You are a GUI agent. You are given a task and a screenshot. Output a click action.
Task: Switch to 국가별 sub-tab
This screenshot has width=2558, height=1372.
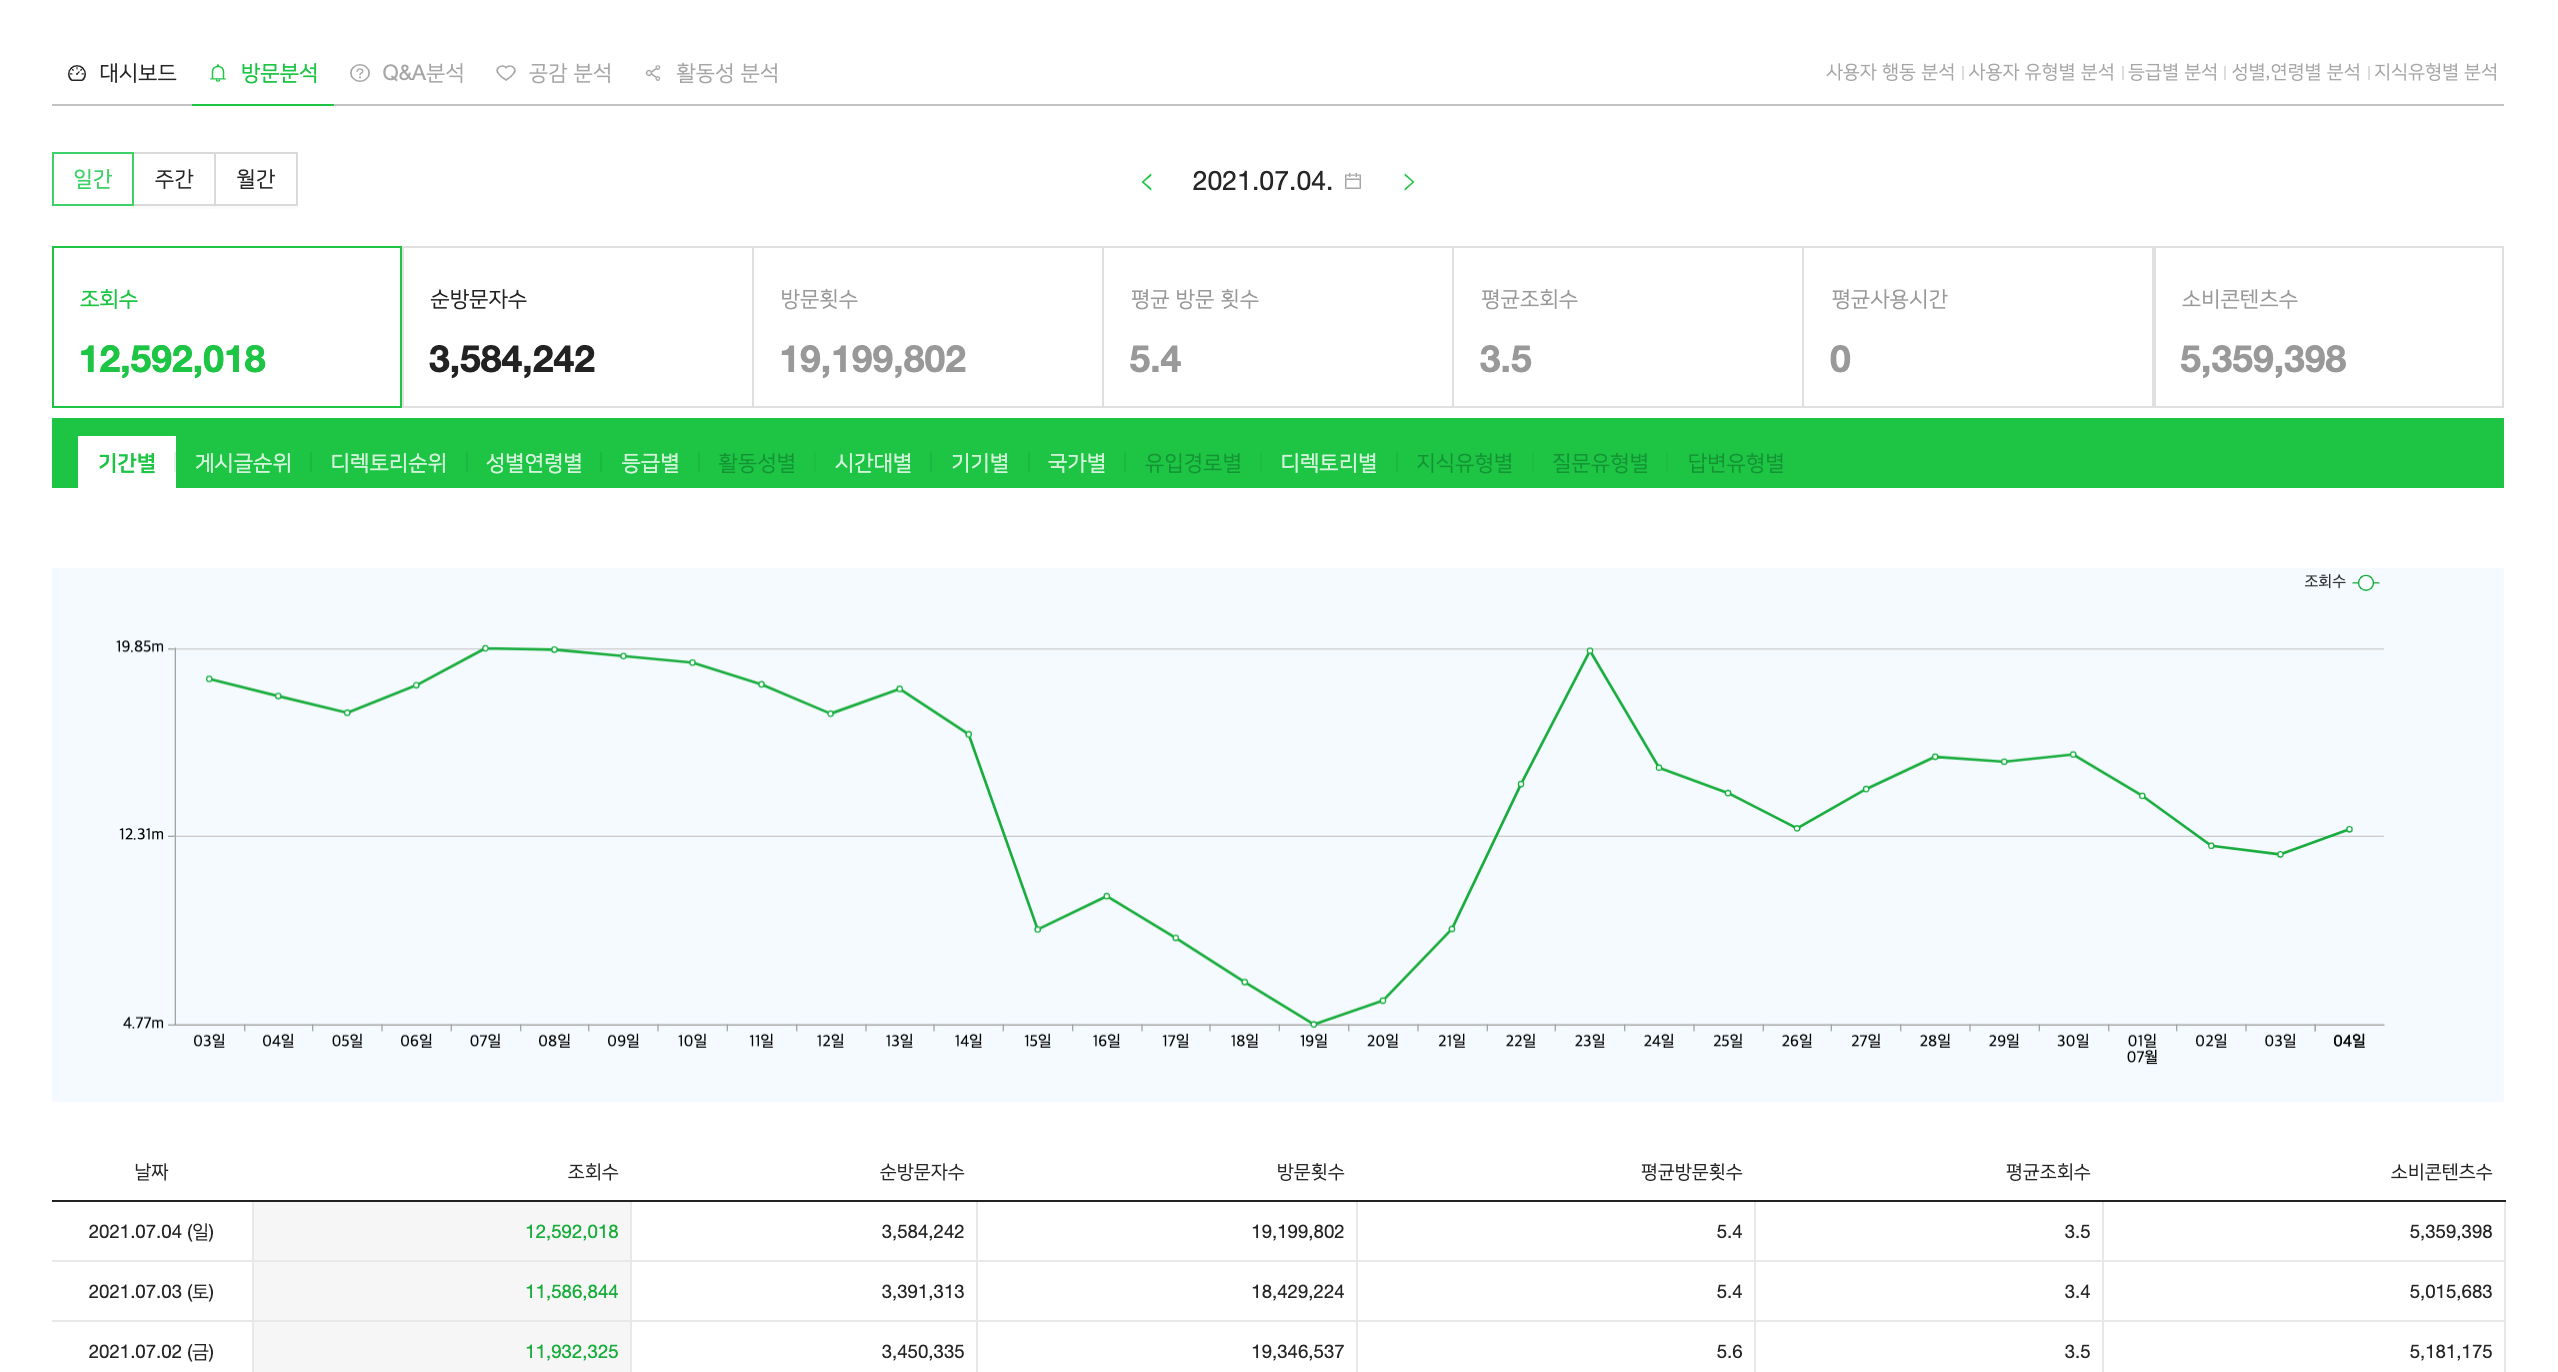point(1077,463)
